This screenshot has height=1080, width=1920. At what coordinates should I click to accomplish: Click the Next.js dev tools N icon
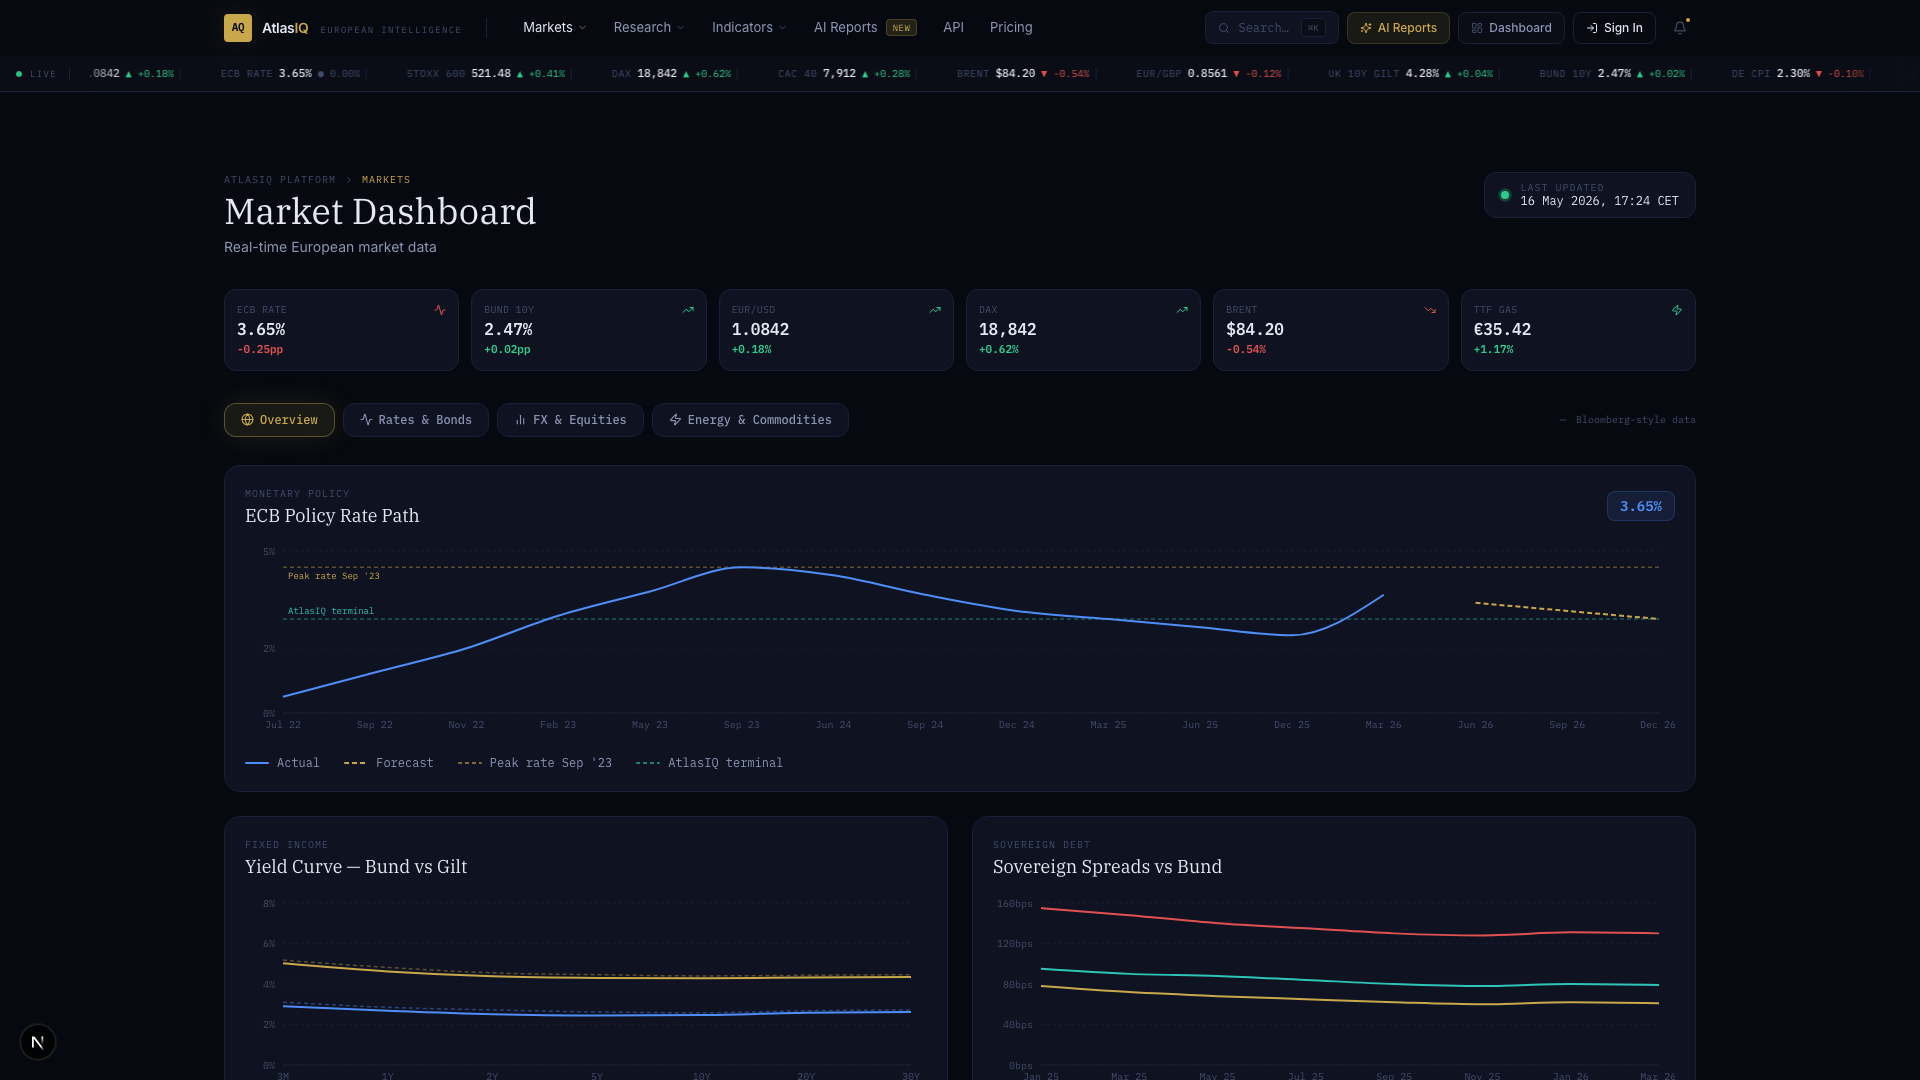tap(38, 1042)
